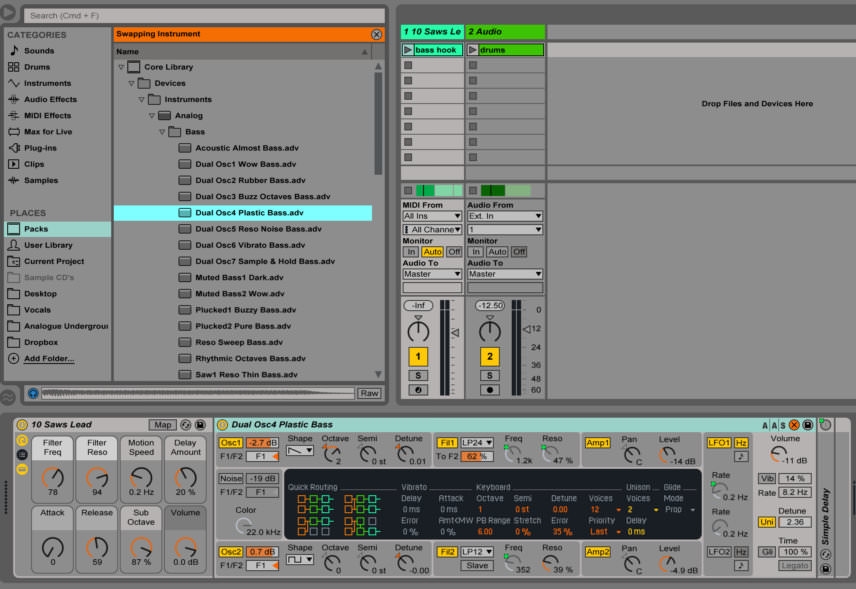Collapse the Core Library folder
Screen dimensions: 856x589
tap(121, 67)
